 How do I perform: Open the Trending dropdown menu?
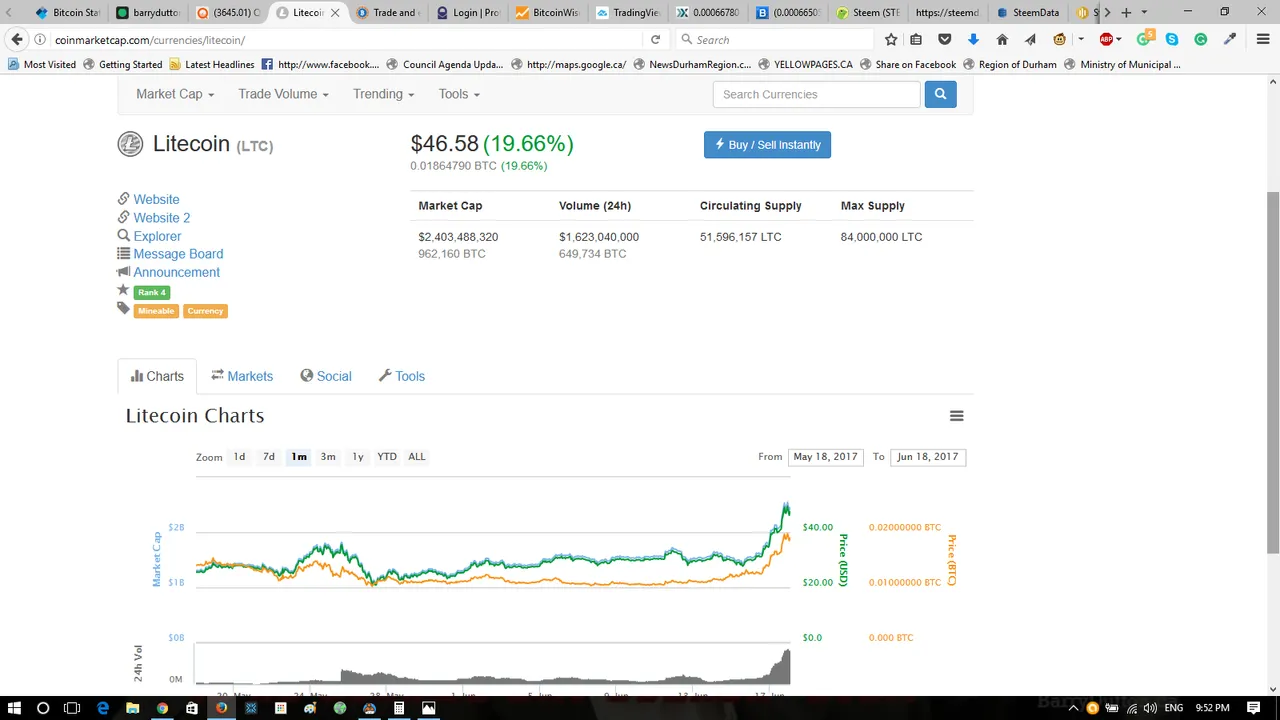click(383, 94)
